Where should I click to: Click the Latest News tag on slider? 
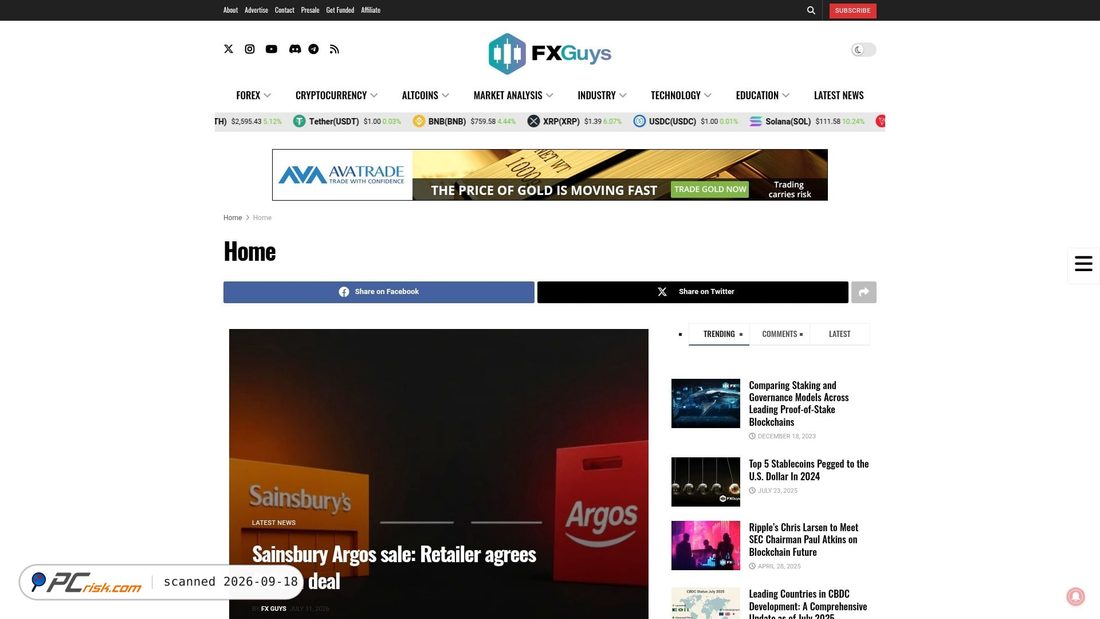tap(274, 523)
